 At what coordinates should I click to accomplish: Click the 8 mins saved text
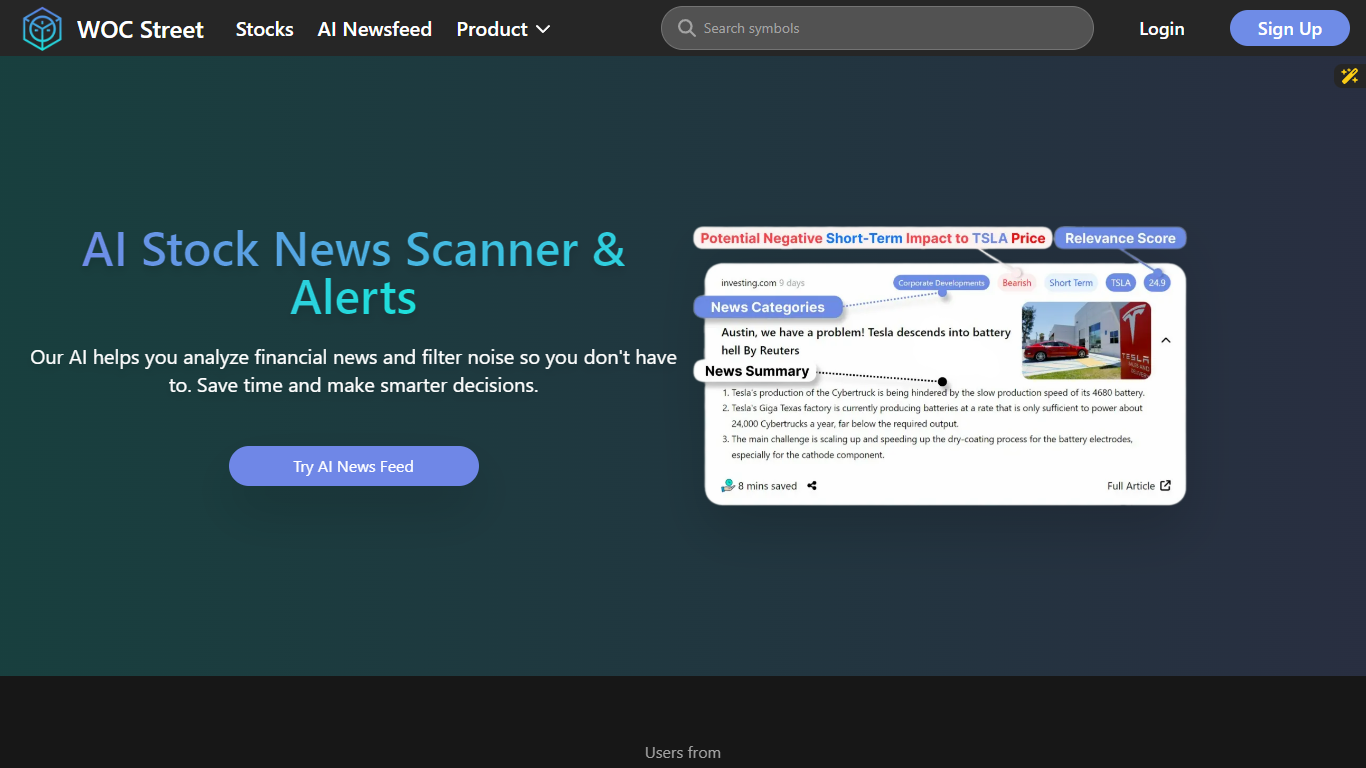click(767, 486)
